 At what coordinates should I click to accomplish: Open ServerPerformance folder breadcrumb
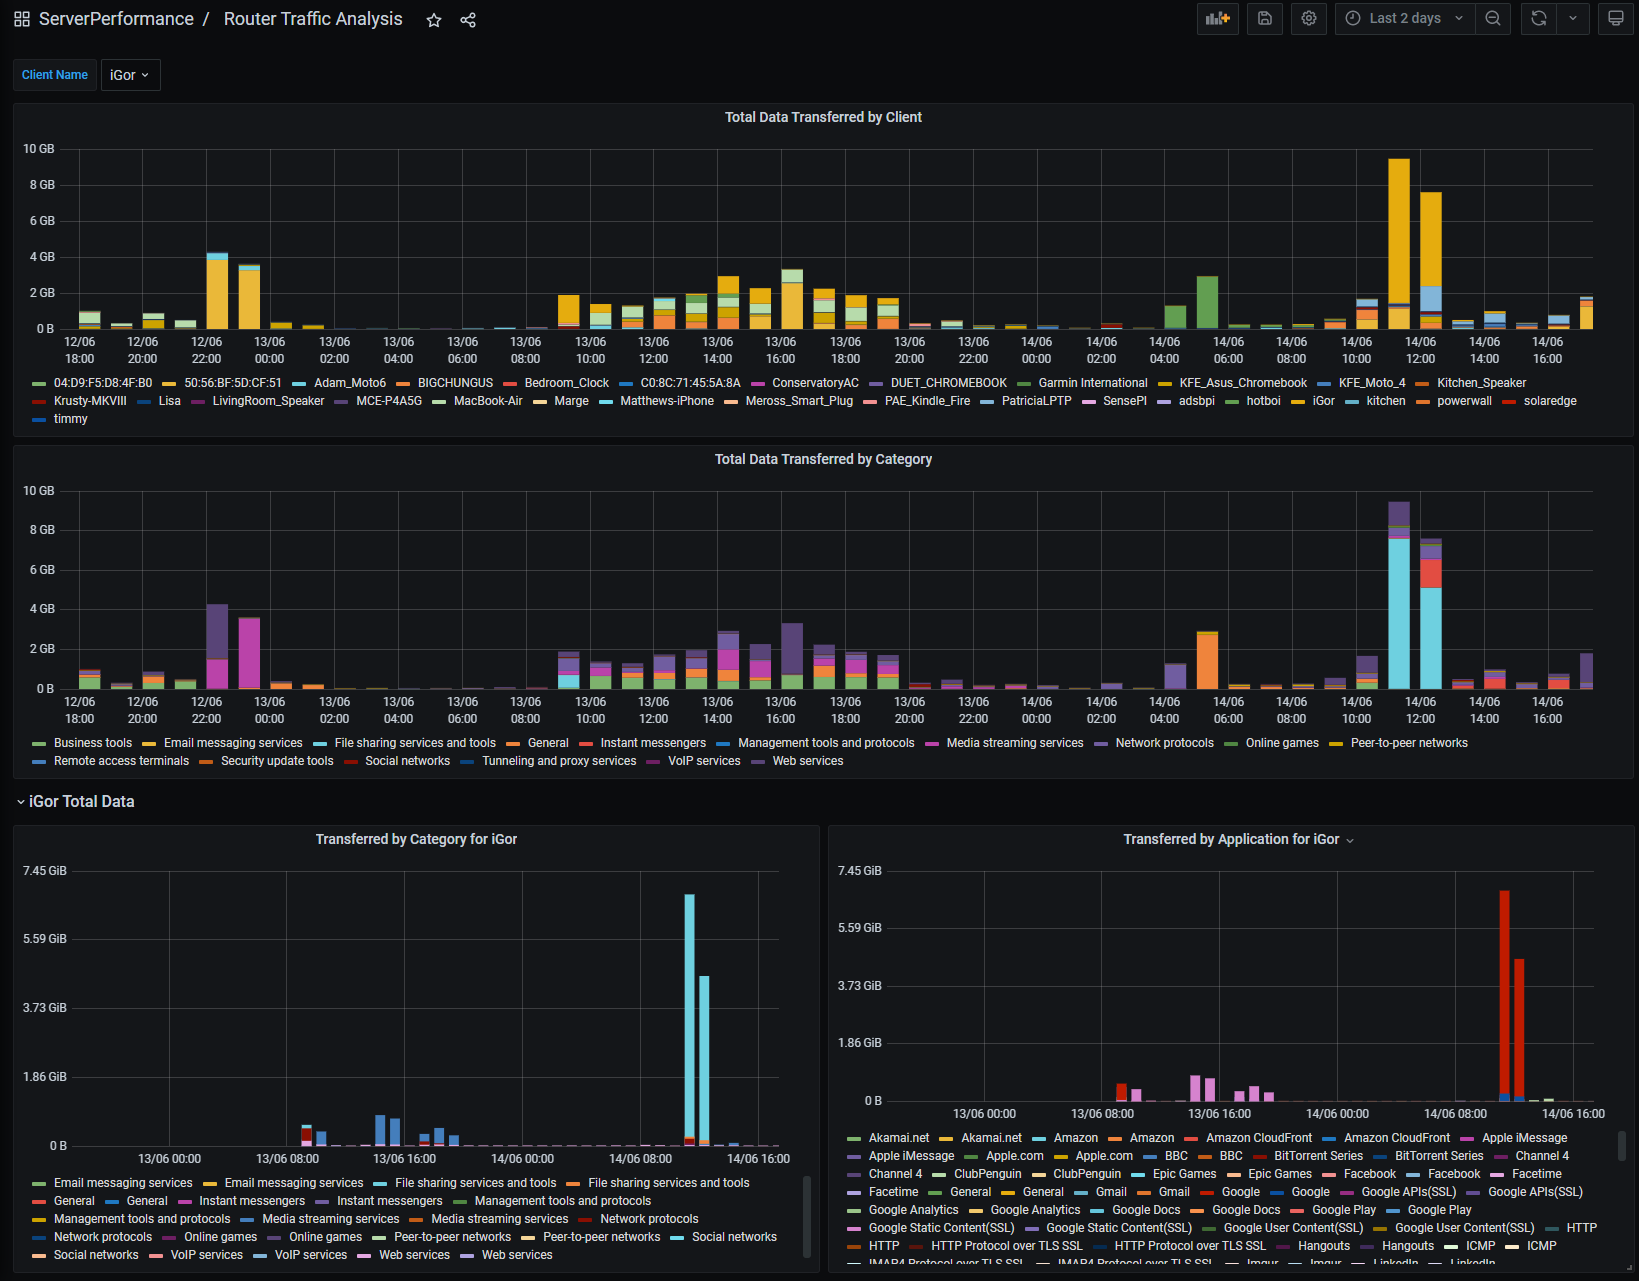tap(116, 19)
